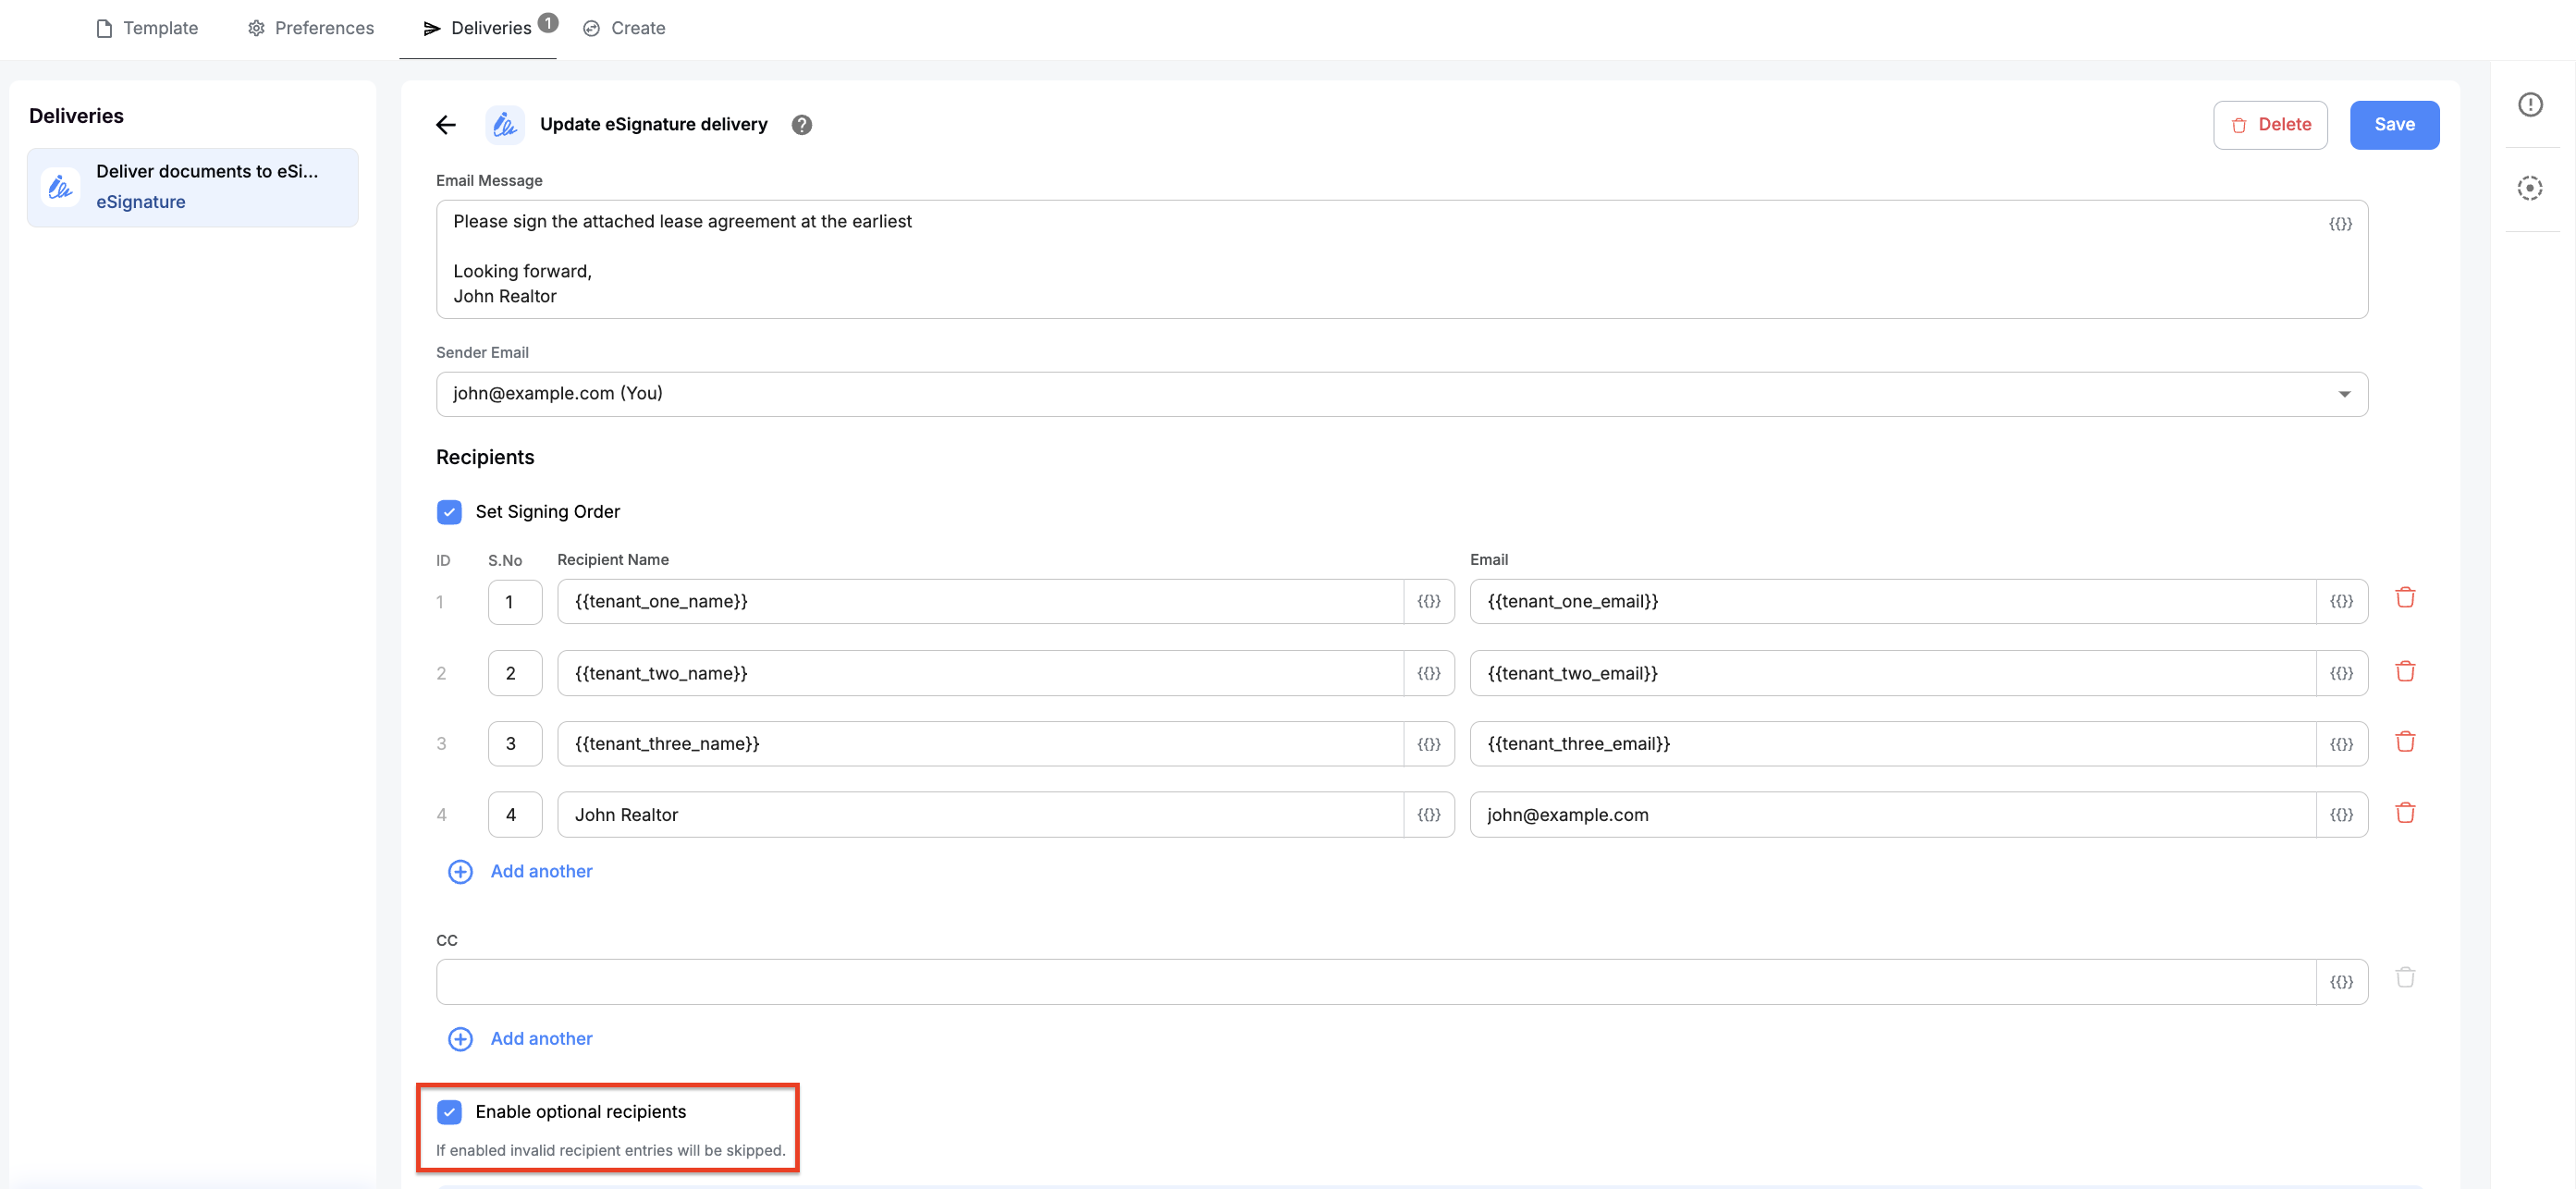Remove the John Realtor recipient with trash icon
The image size is (2576, 1189).
click(x=2405, y=813)
